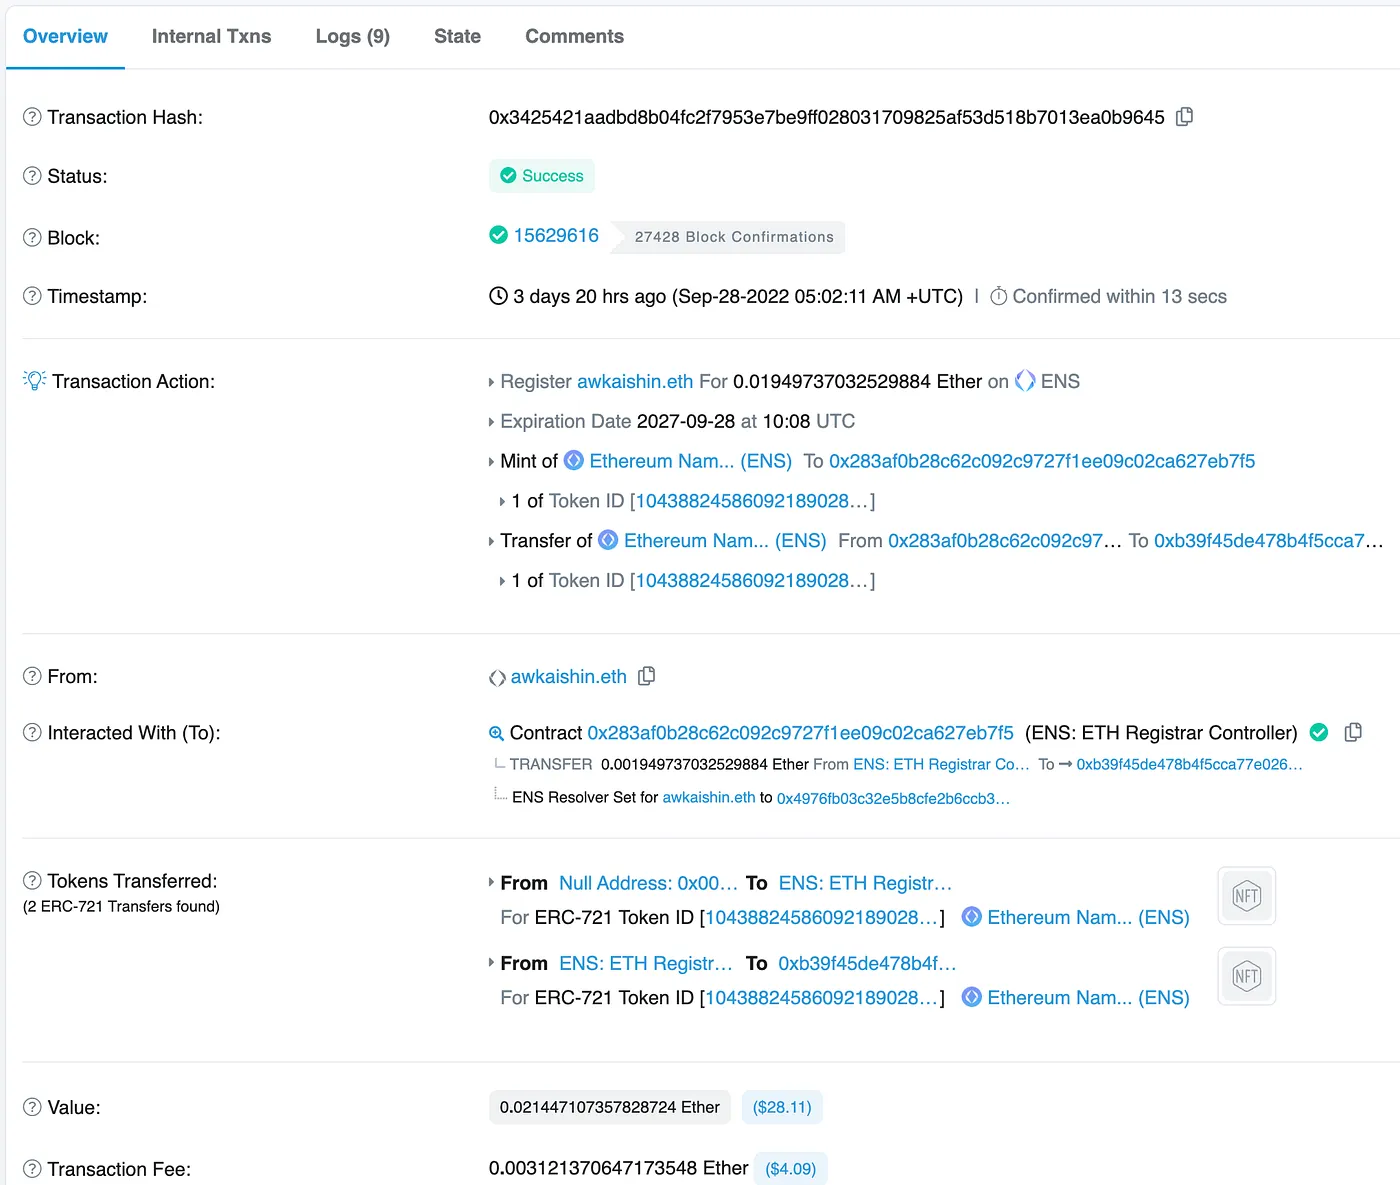This screenshot has height=1185, width=1400.
Task: Open Null Address: 0x00 link
Action: [648, 883]
